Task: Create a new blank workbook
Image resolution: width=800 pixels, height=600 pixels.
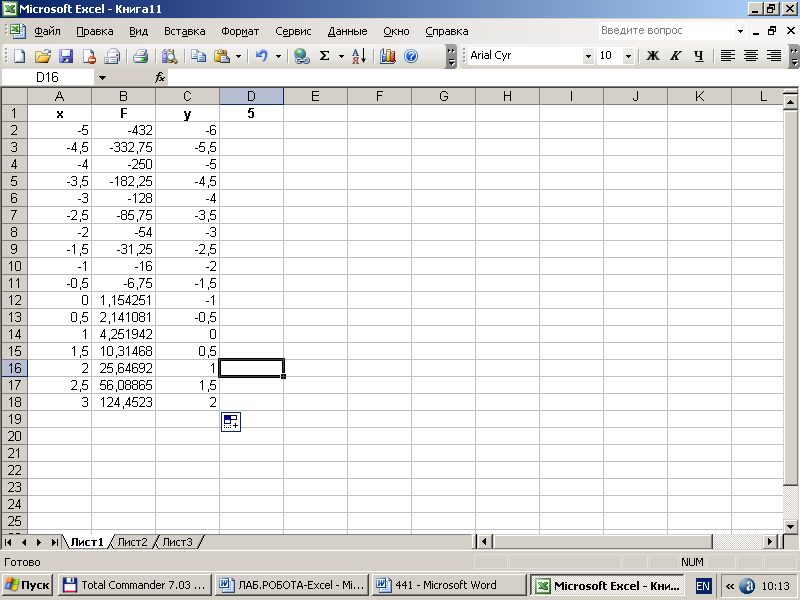Action: [19, 56]
